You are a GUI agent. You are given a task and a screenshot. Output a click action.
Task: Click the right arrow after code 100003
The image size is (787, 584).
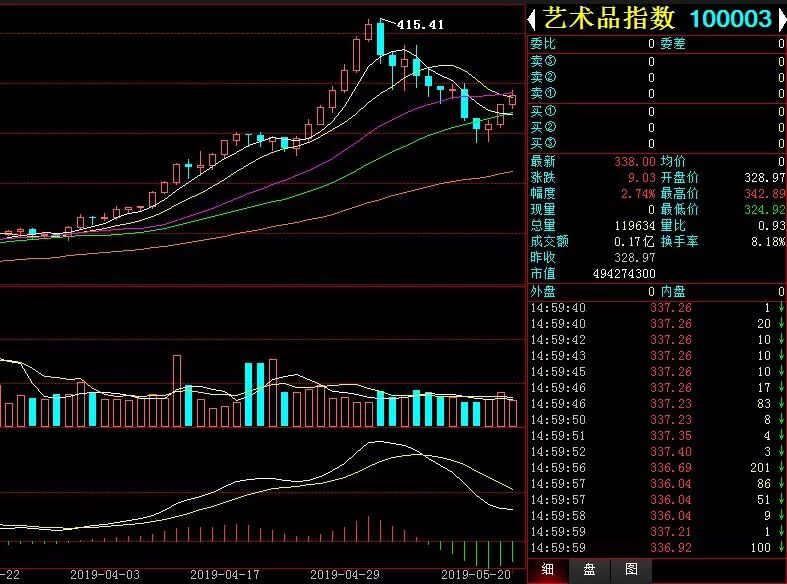point(782,20)
